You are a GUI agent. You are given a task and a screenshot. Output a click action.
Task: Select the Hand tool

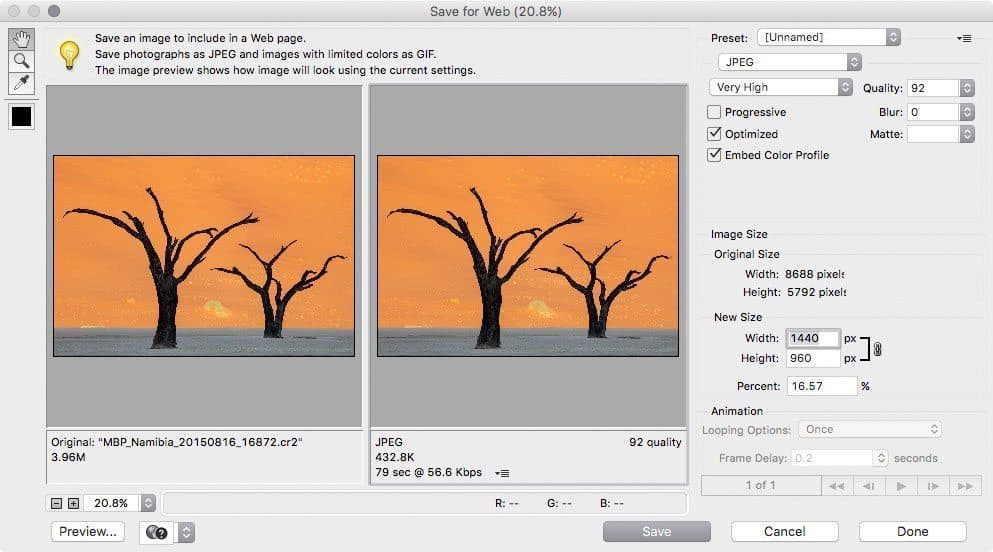coord(21,40)
